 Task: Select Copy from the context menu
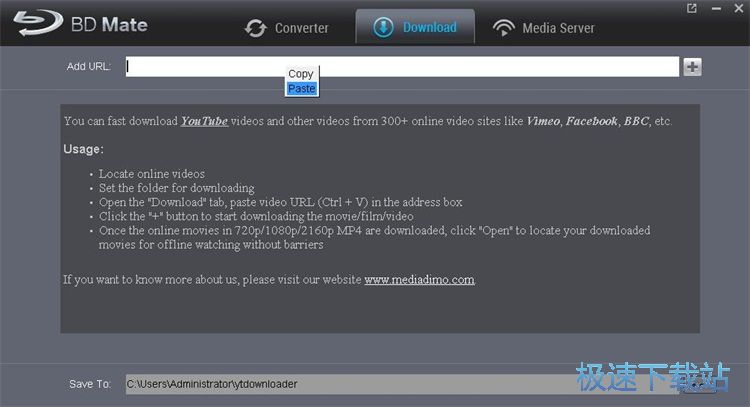click(301, 74)
